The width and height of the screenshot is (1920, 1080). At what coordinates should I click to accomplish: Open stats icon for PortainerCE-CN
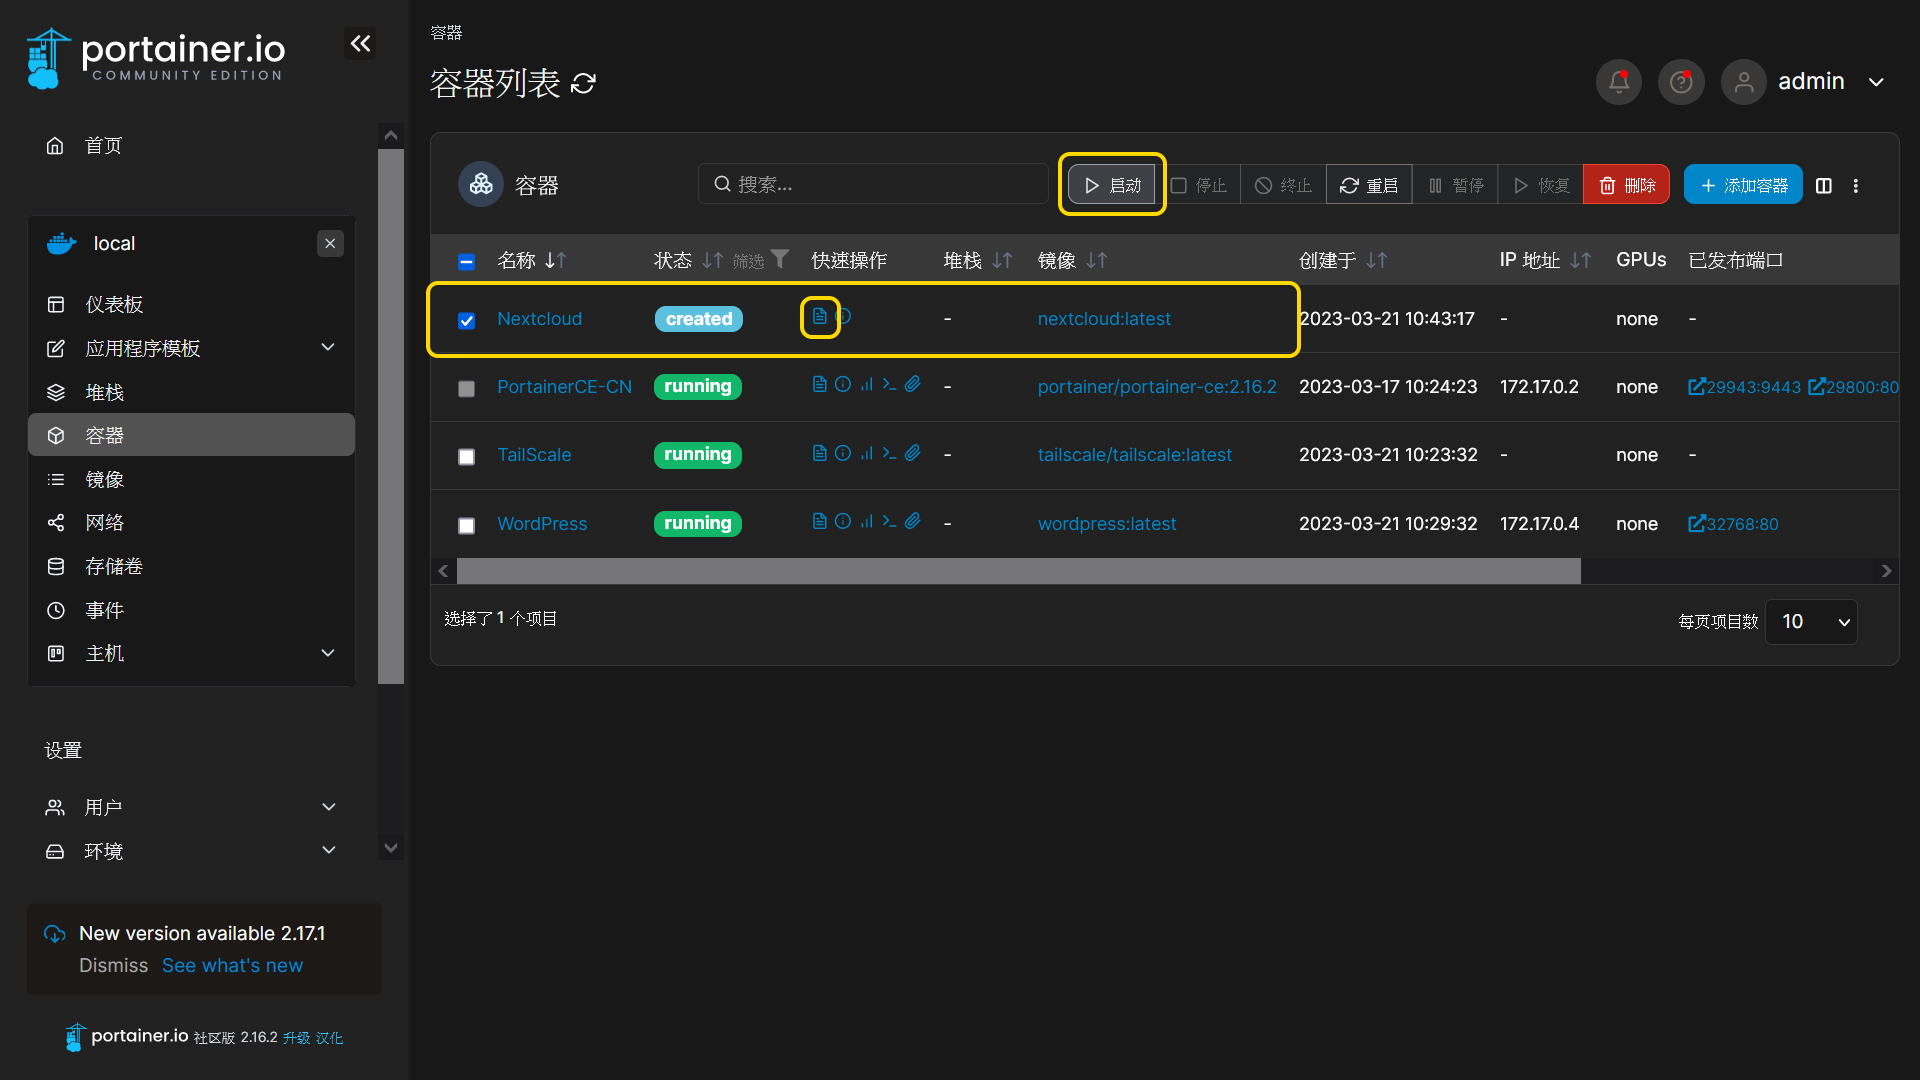pos(866,384)
